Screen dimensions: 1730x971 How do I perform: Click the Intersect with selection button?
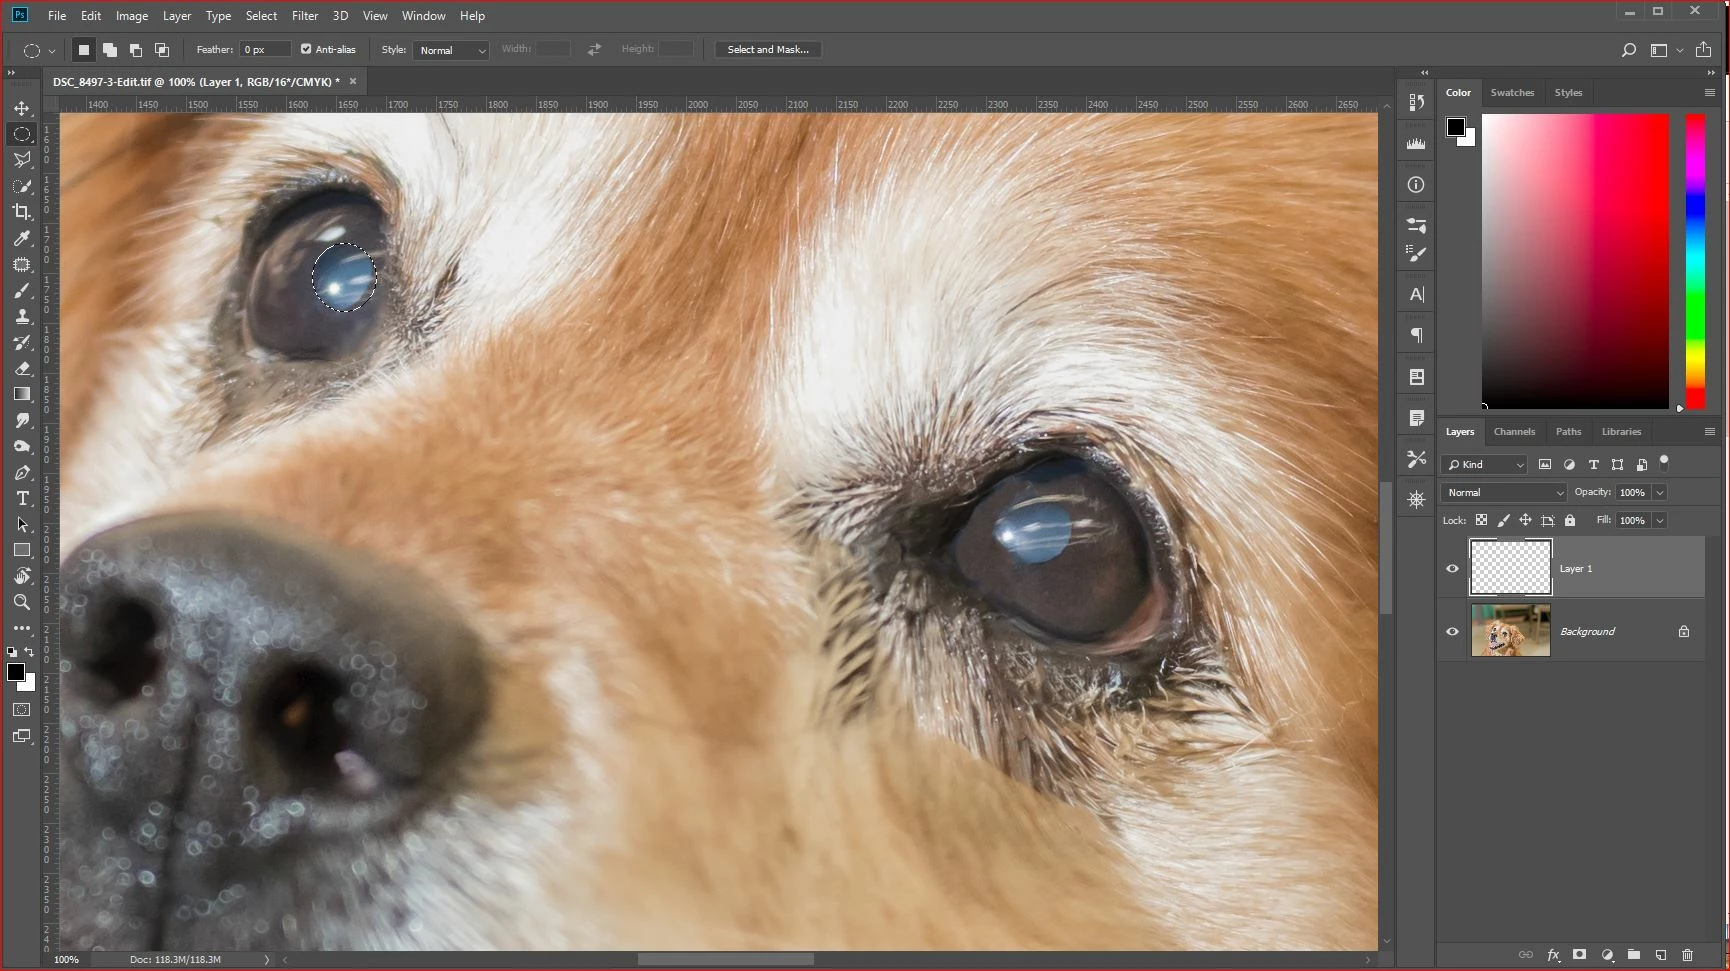click(162, 50)
